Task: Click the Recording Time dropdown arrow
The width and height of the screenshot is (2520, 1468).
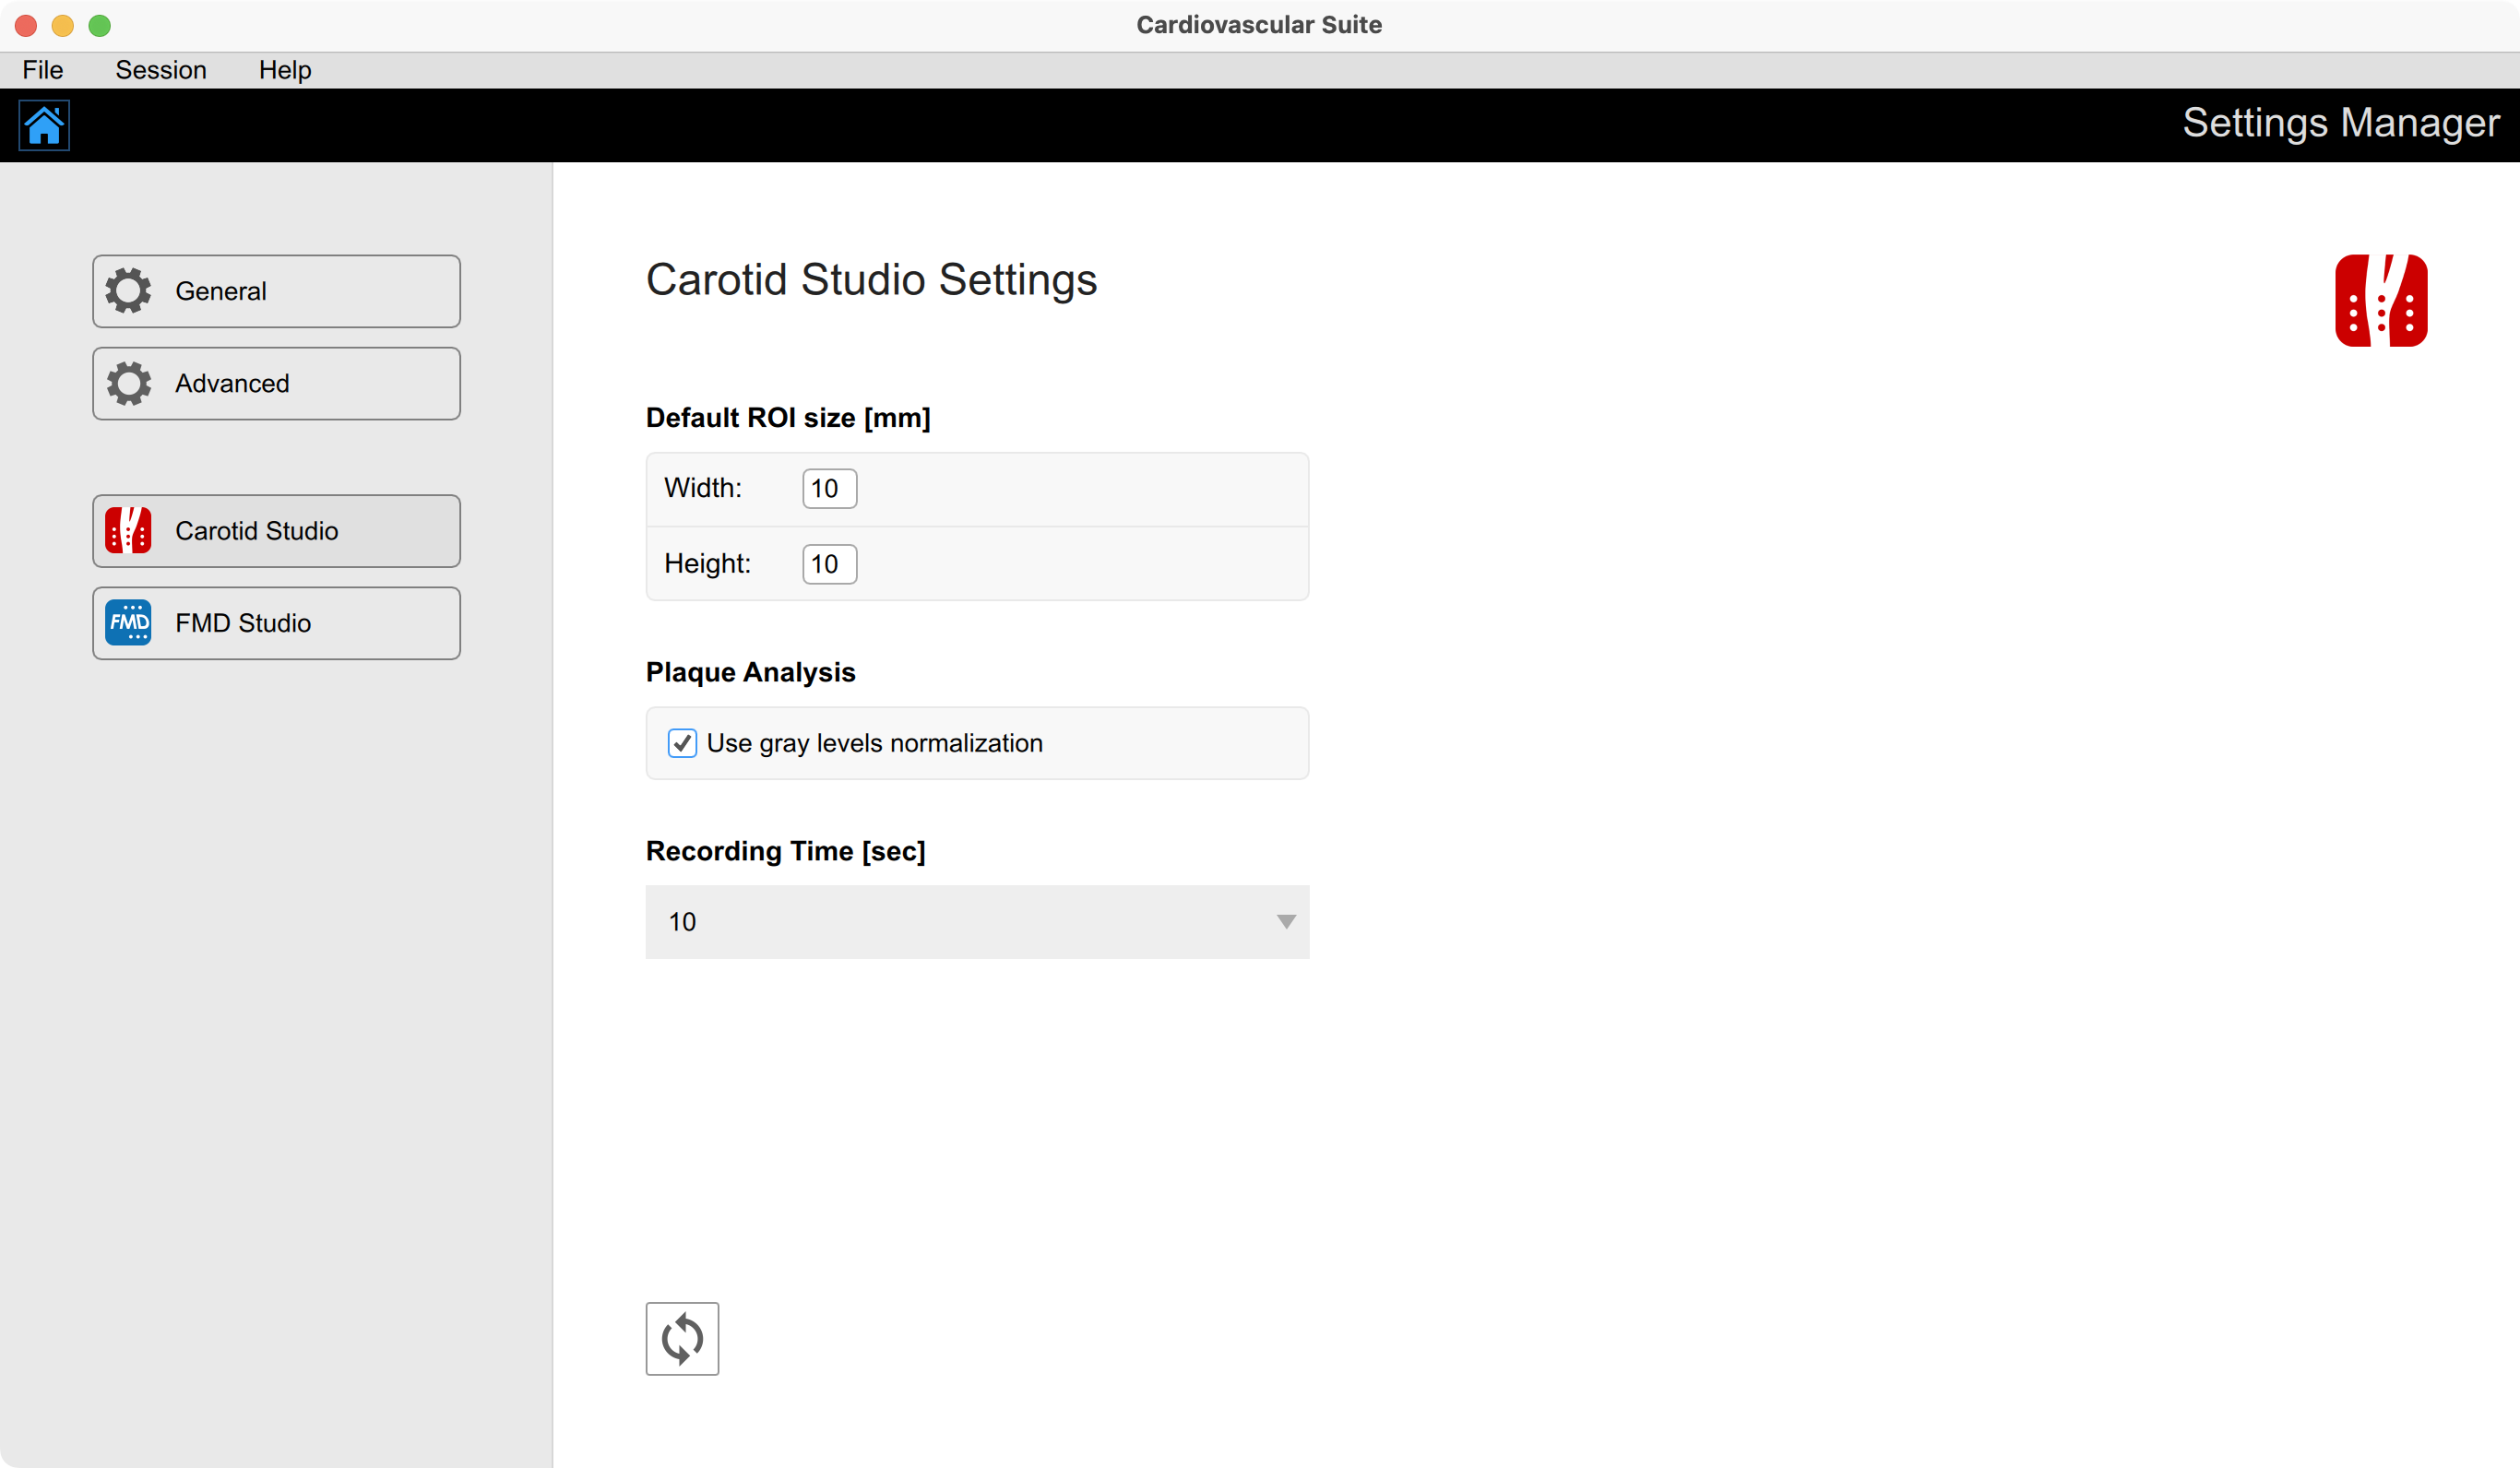Action: point(1285,921)
